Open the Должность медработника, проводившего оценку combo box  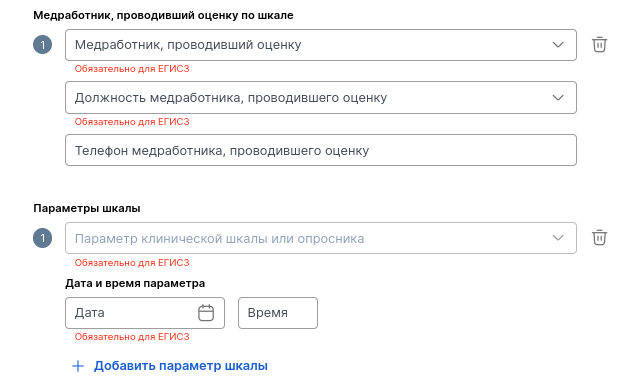coord(321,98)
